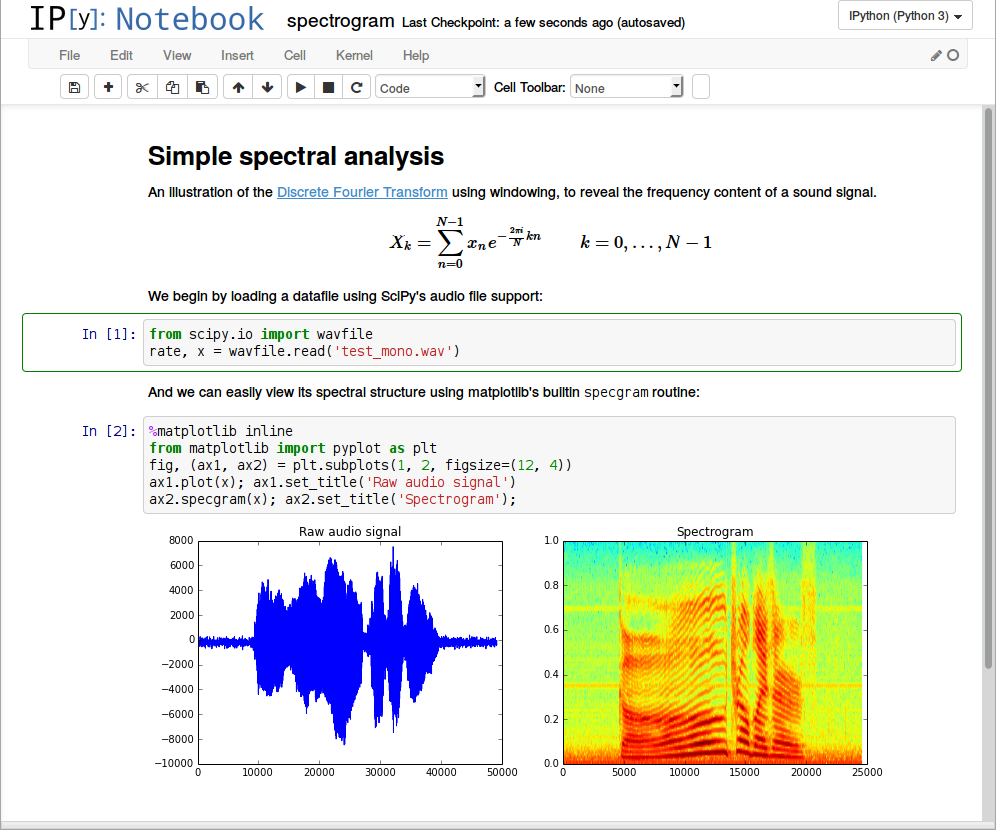Expand the Cell Toolbar dropdown
Image resolution: width=996 pixels, height=830 pixels.
pyautogui.click(x=627, y=88)
